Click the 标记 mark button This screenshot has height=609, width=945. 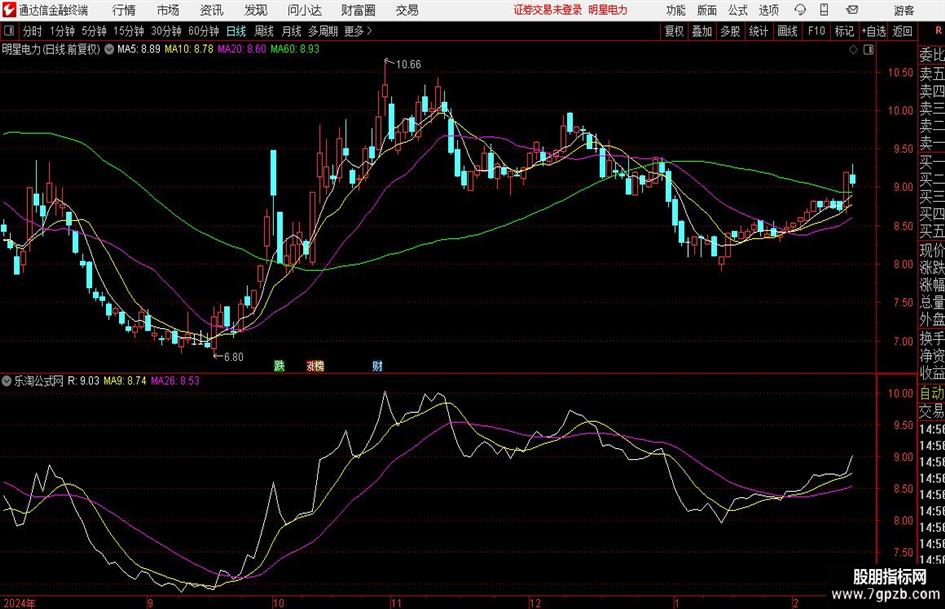click(x=844, y=31)
